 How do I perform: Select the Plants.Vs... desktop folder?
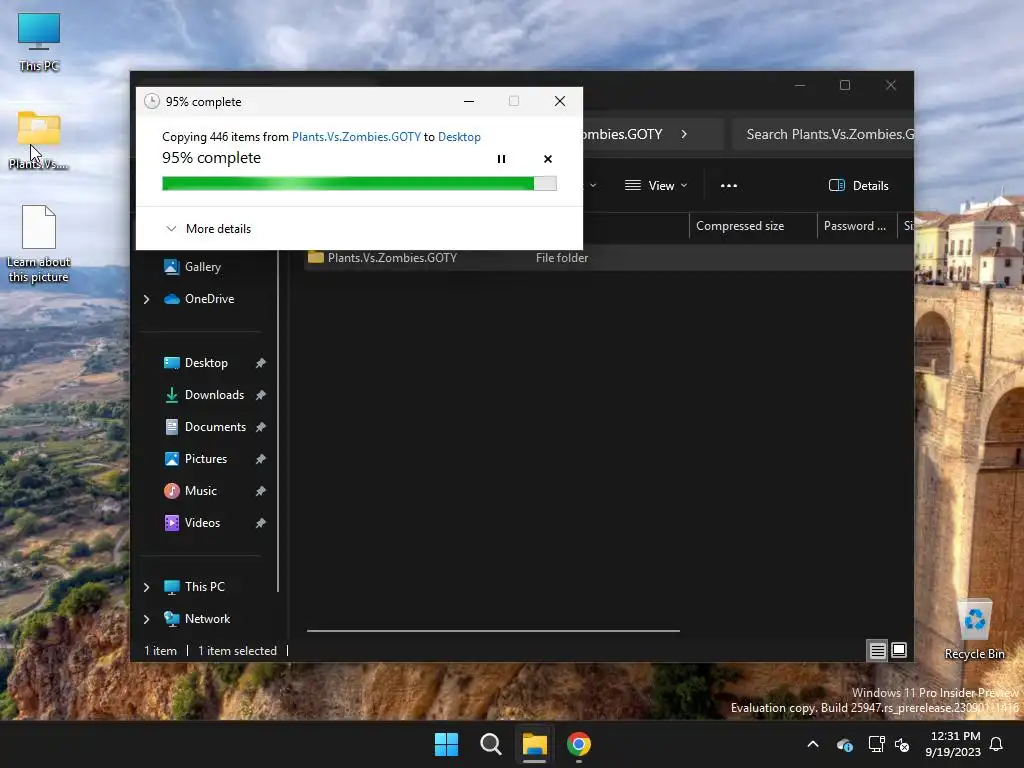(39, 140)
